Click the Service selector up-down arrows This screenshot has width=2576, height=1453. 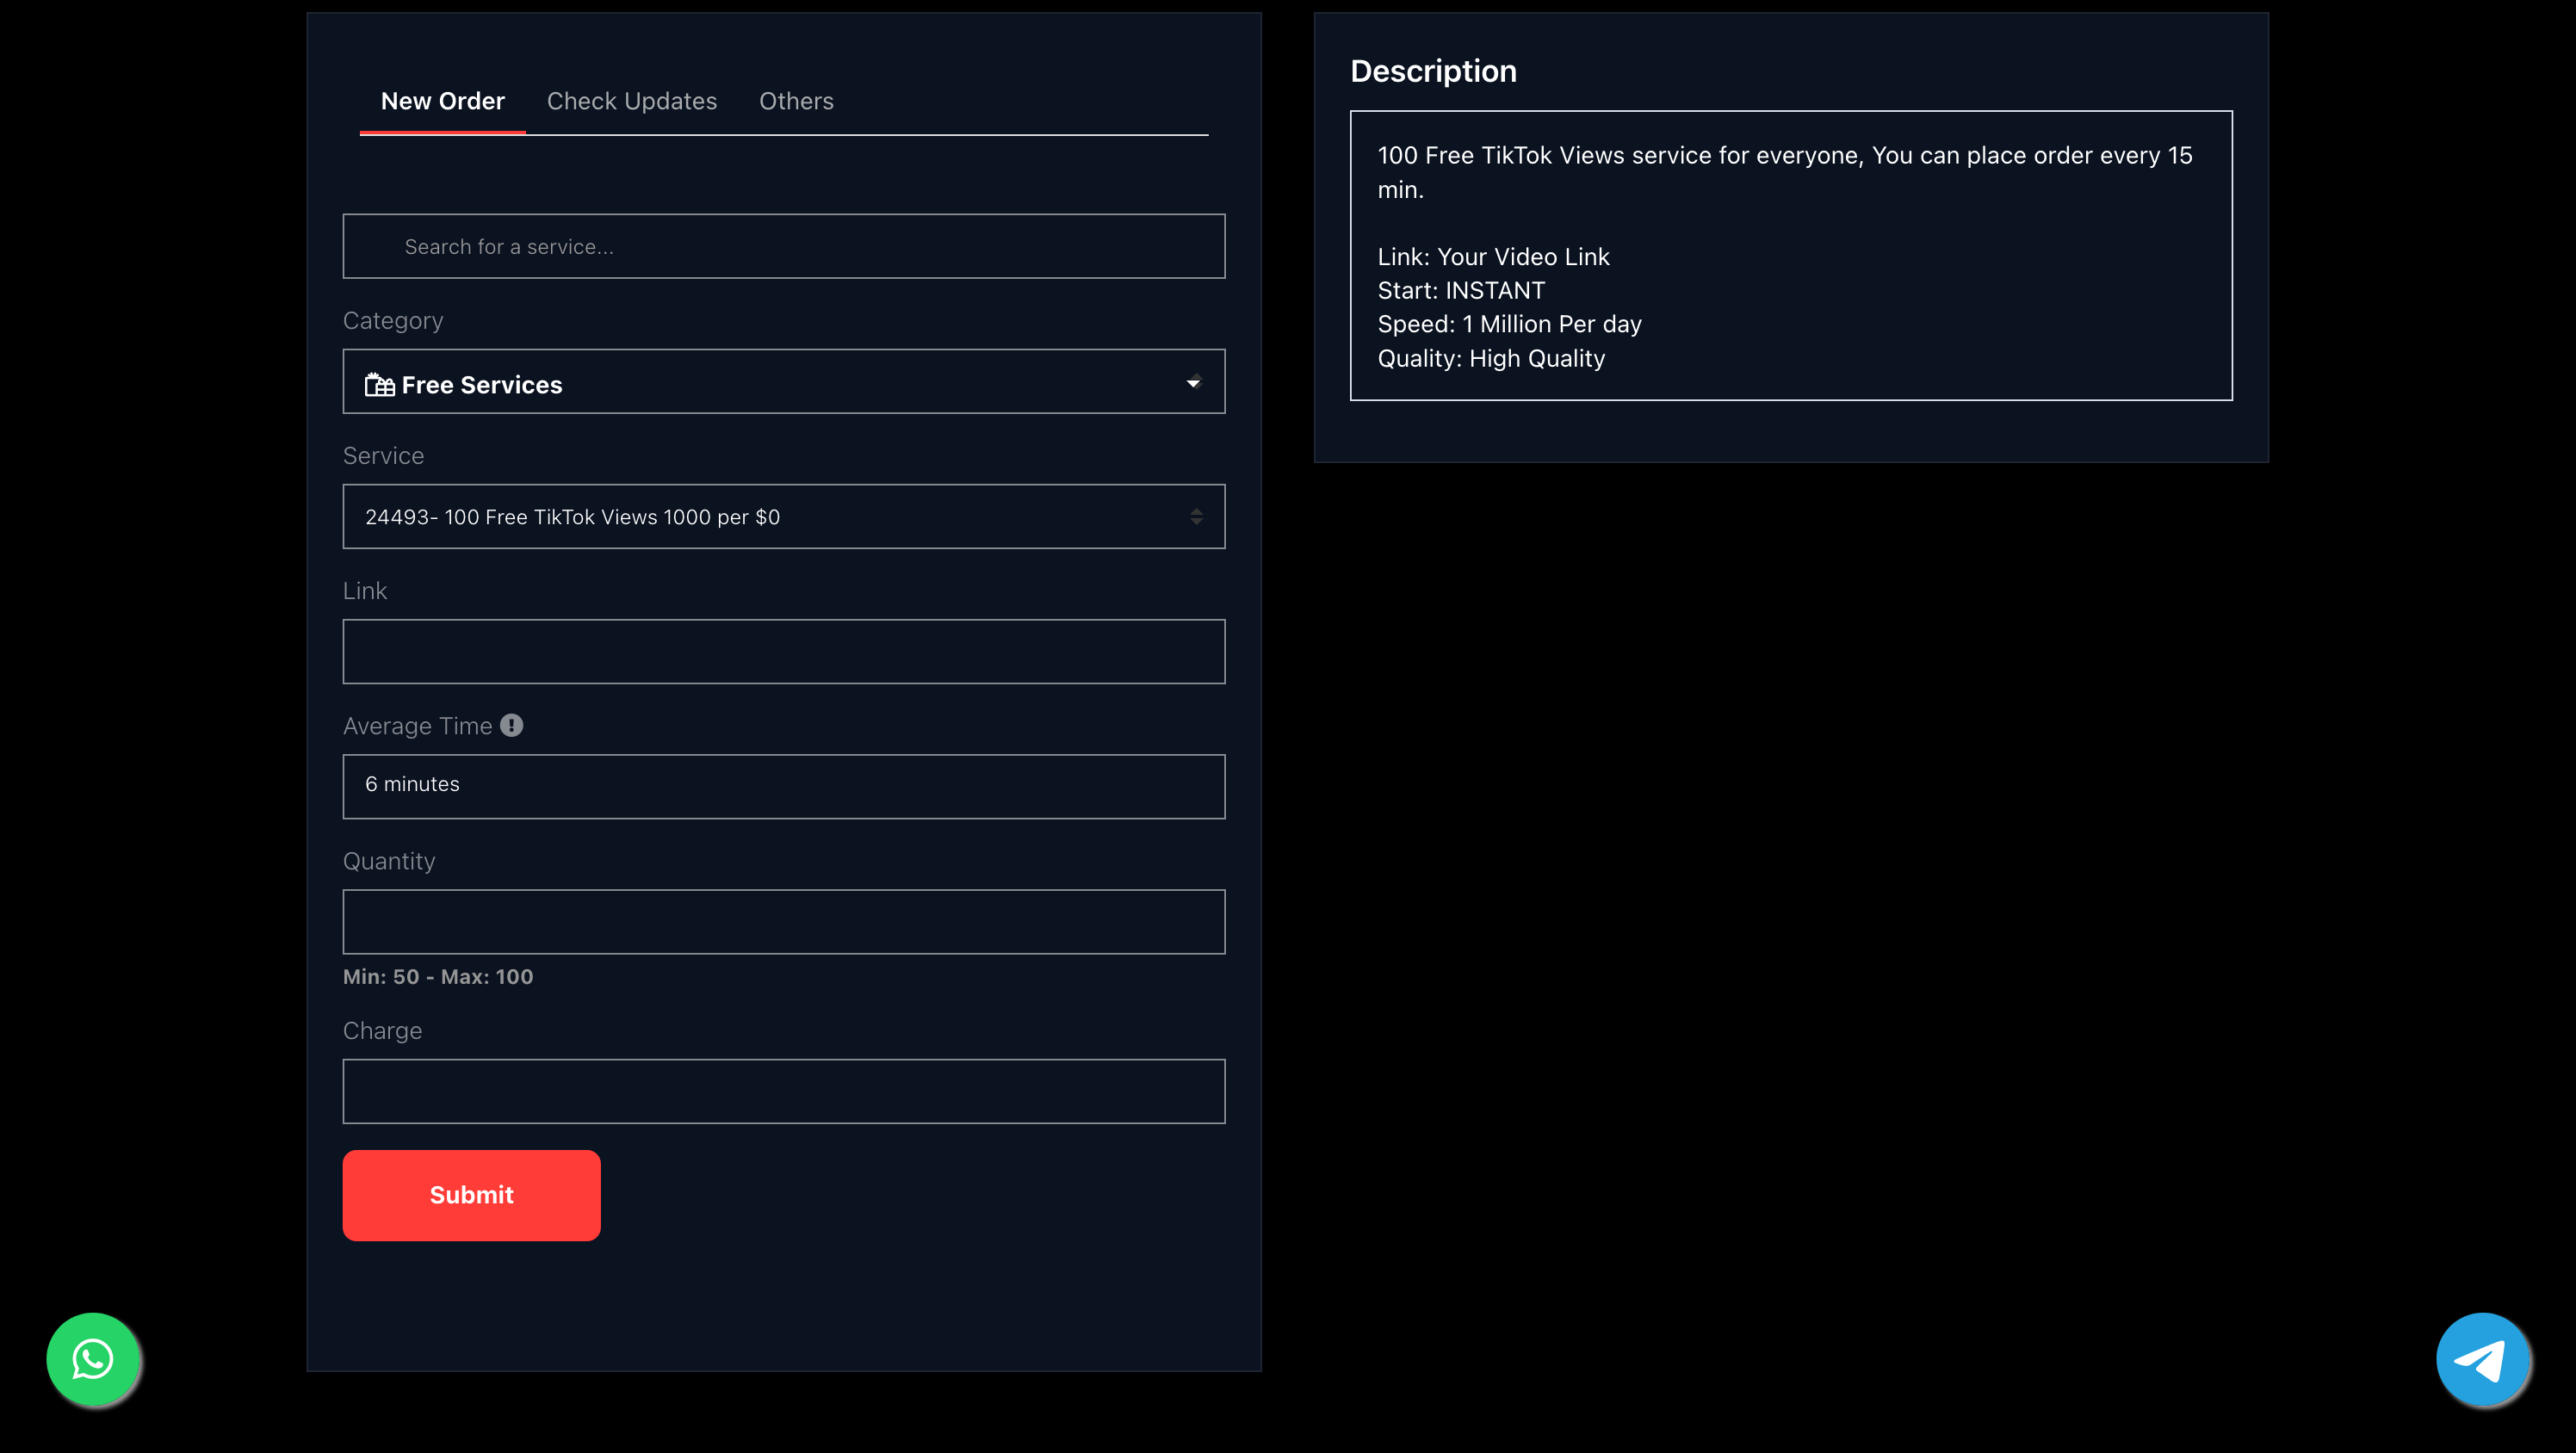(1196, 517)
